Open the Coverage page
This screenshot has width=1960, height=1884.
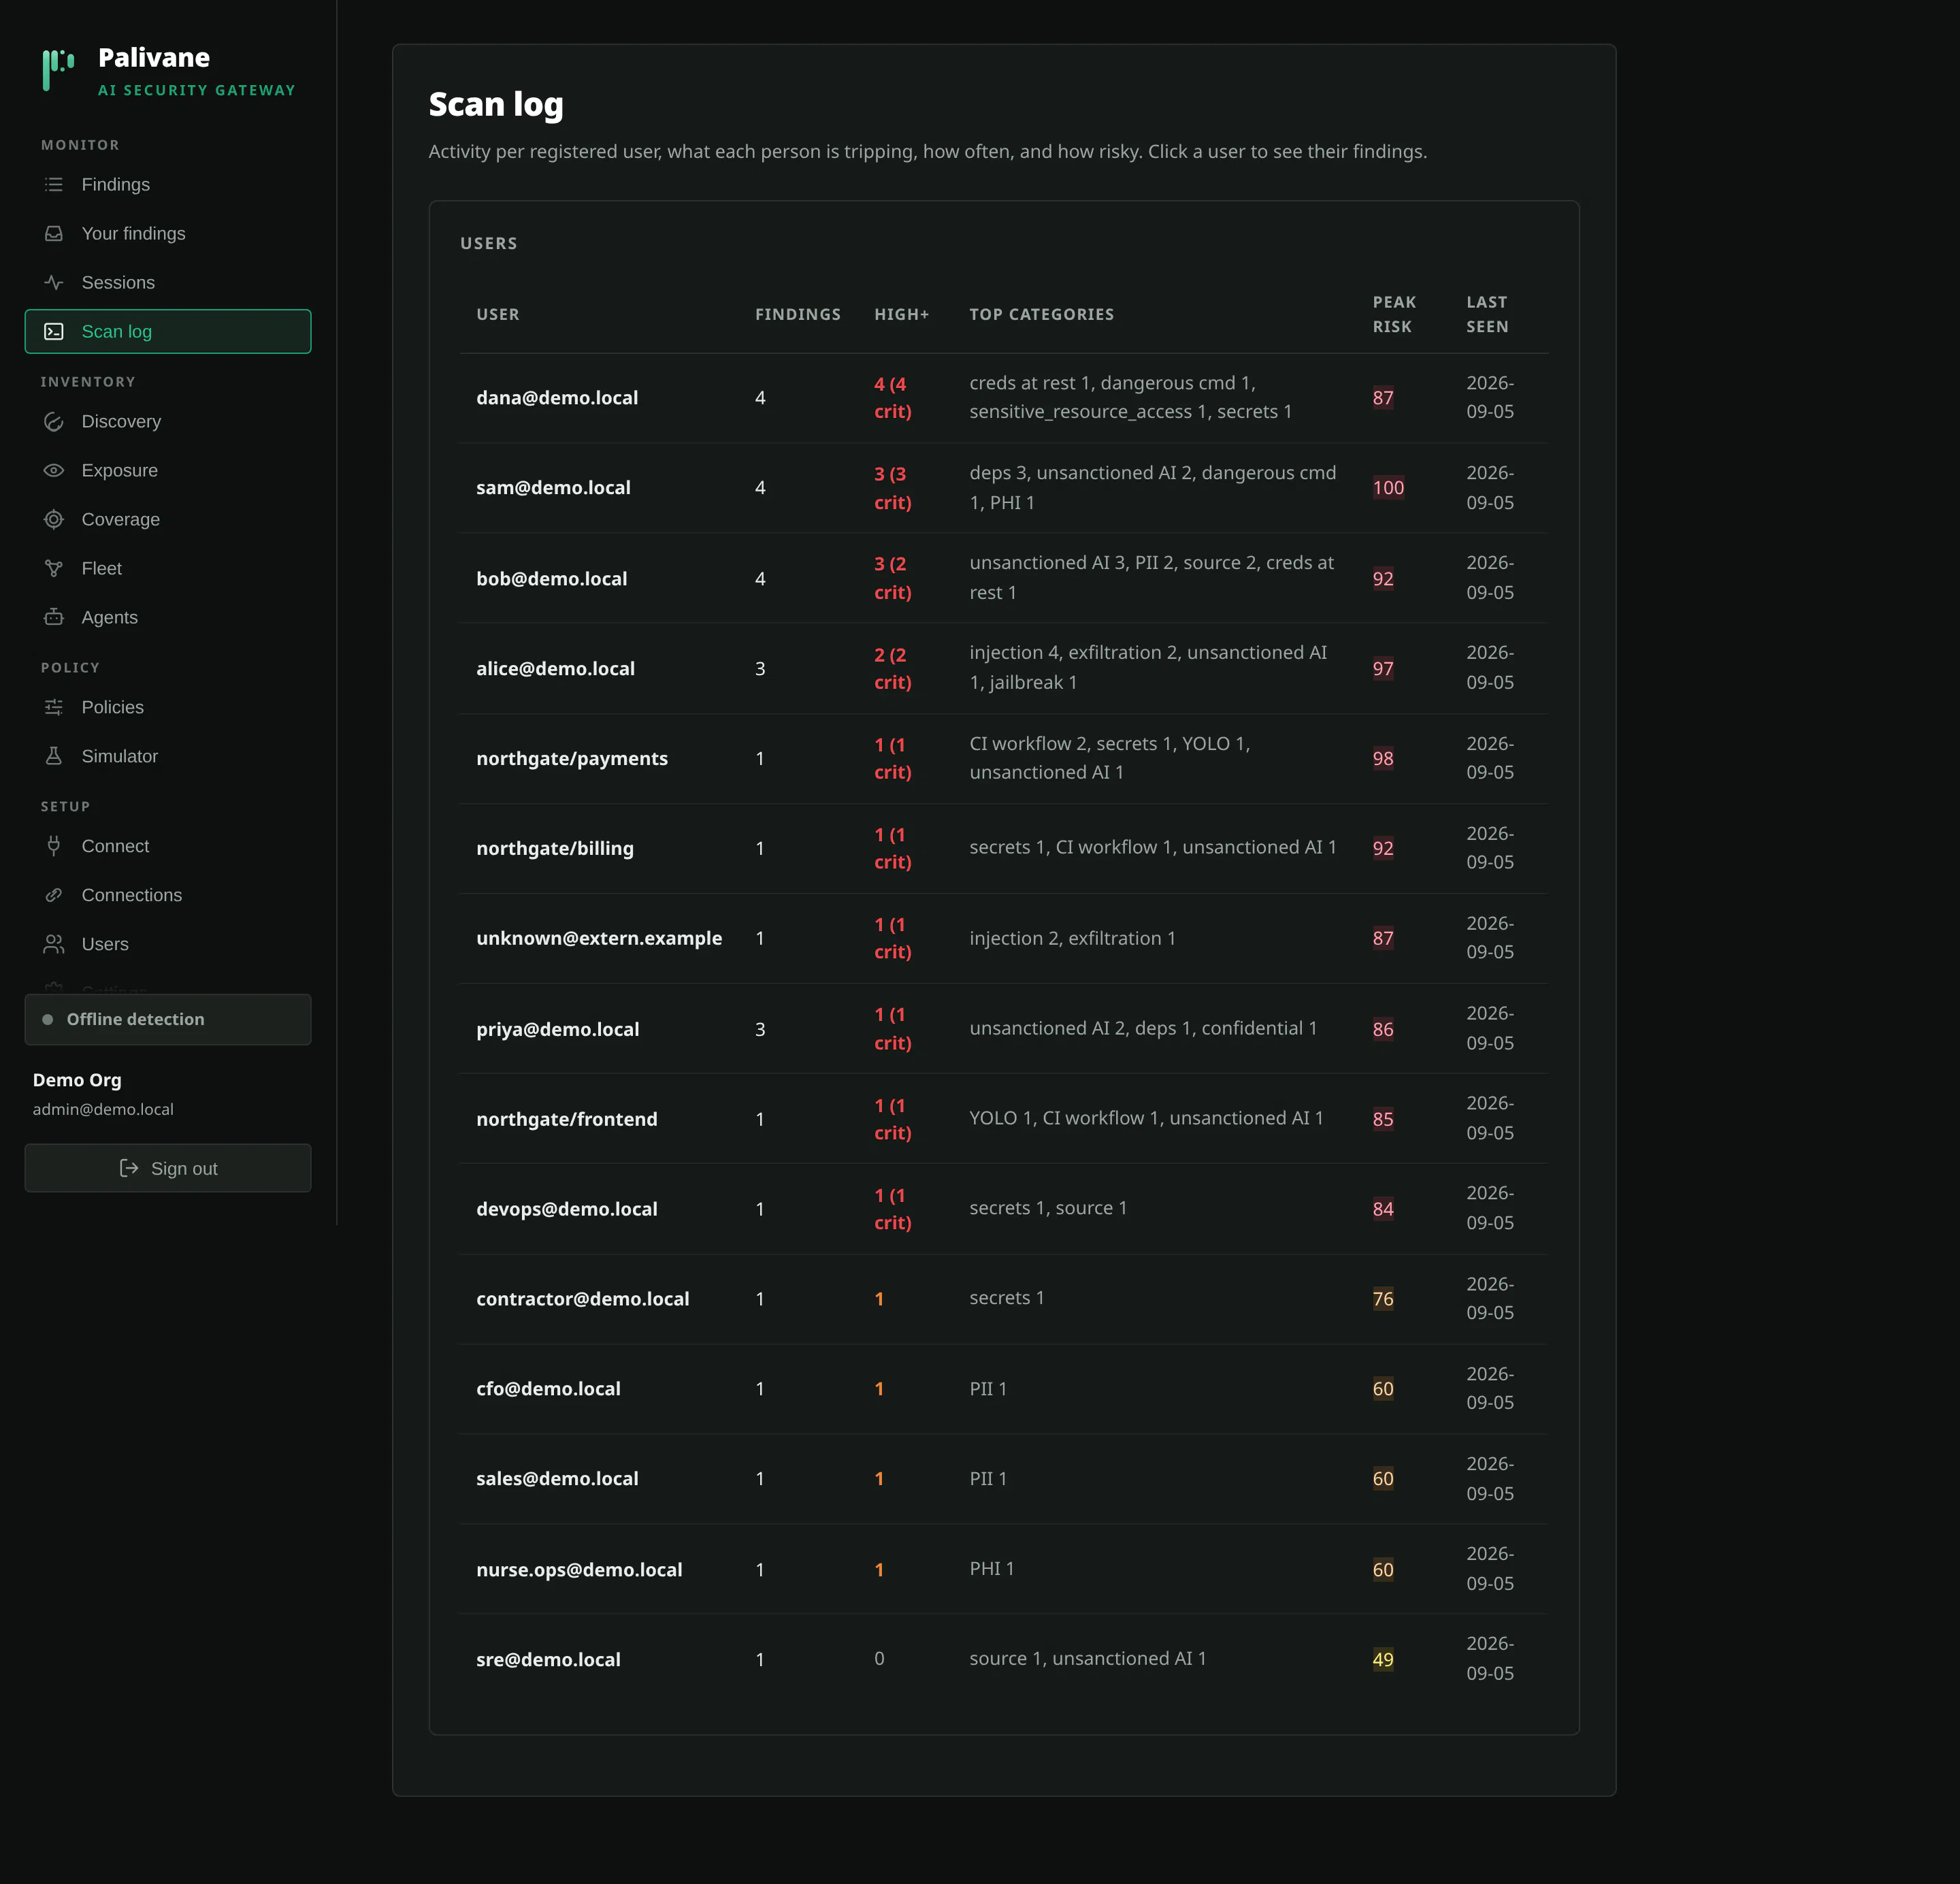[x=168, y=520]
